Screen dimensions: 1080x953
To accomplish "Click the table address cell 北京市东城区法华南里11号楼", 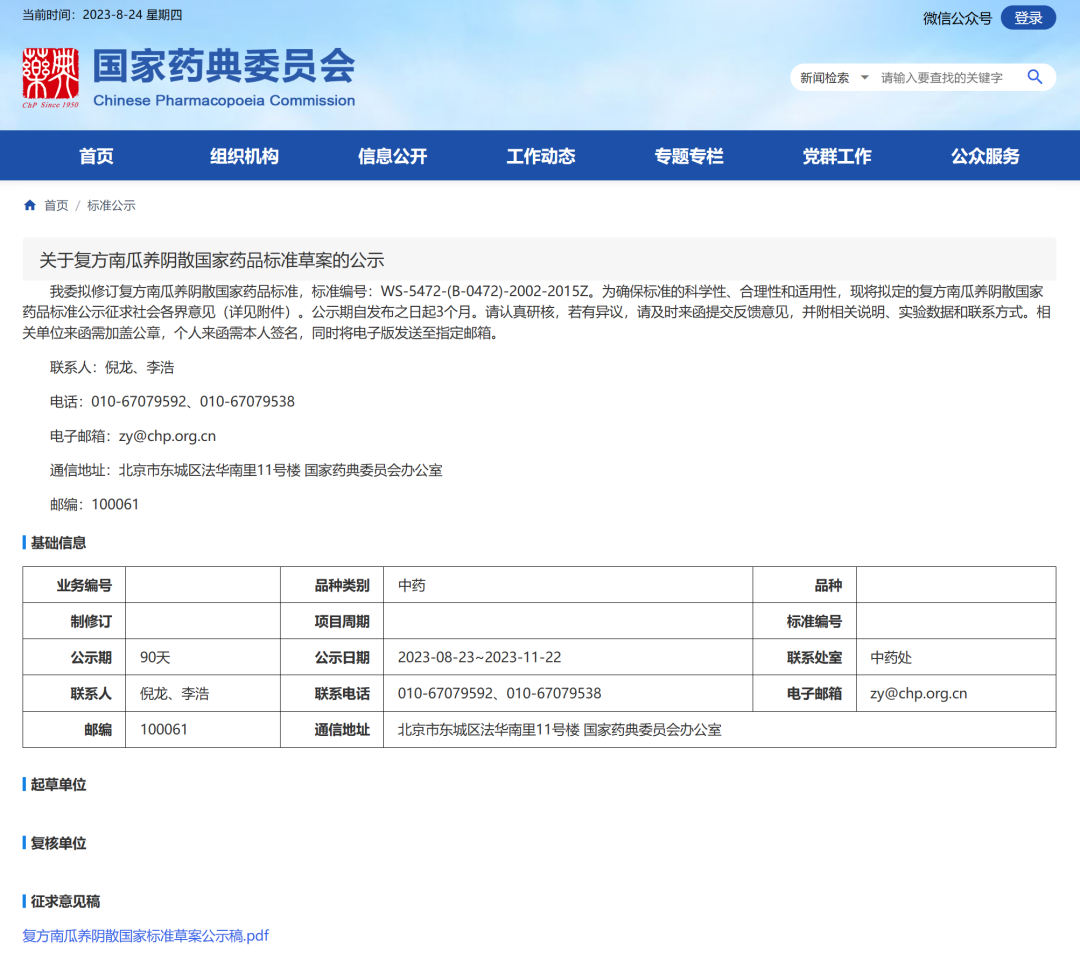I will pos(720,729).
